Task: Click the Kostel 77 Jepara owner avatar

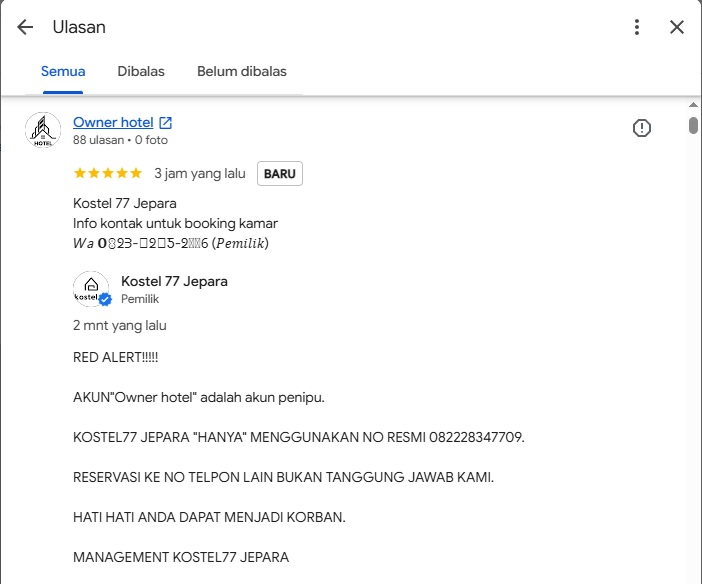Action: [91, 289]
